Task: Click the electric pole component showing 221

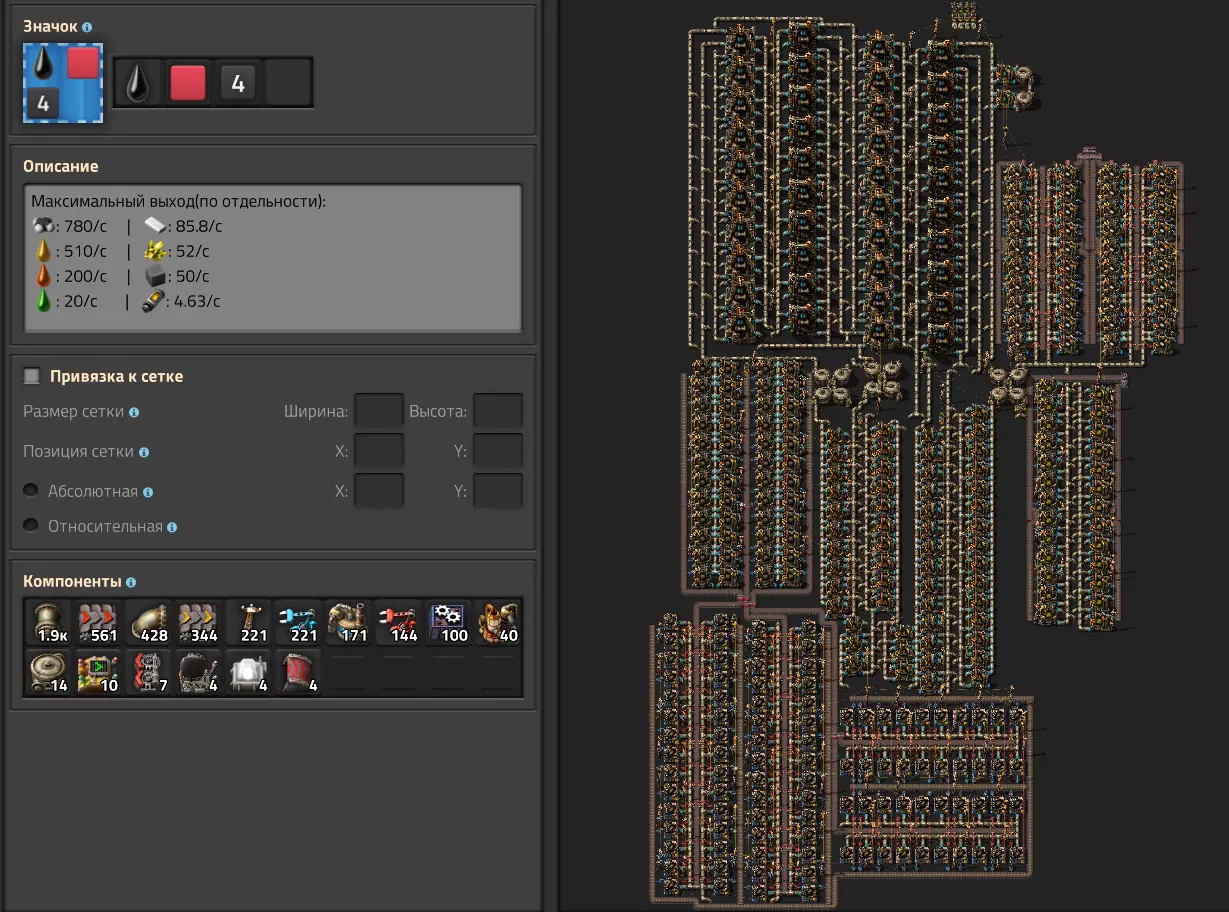Action: tap(248, 622)
